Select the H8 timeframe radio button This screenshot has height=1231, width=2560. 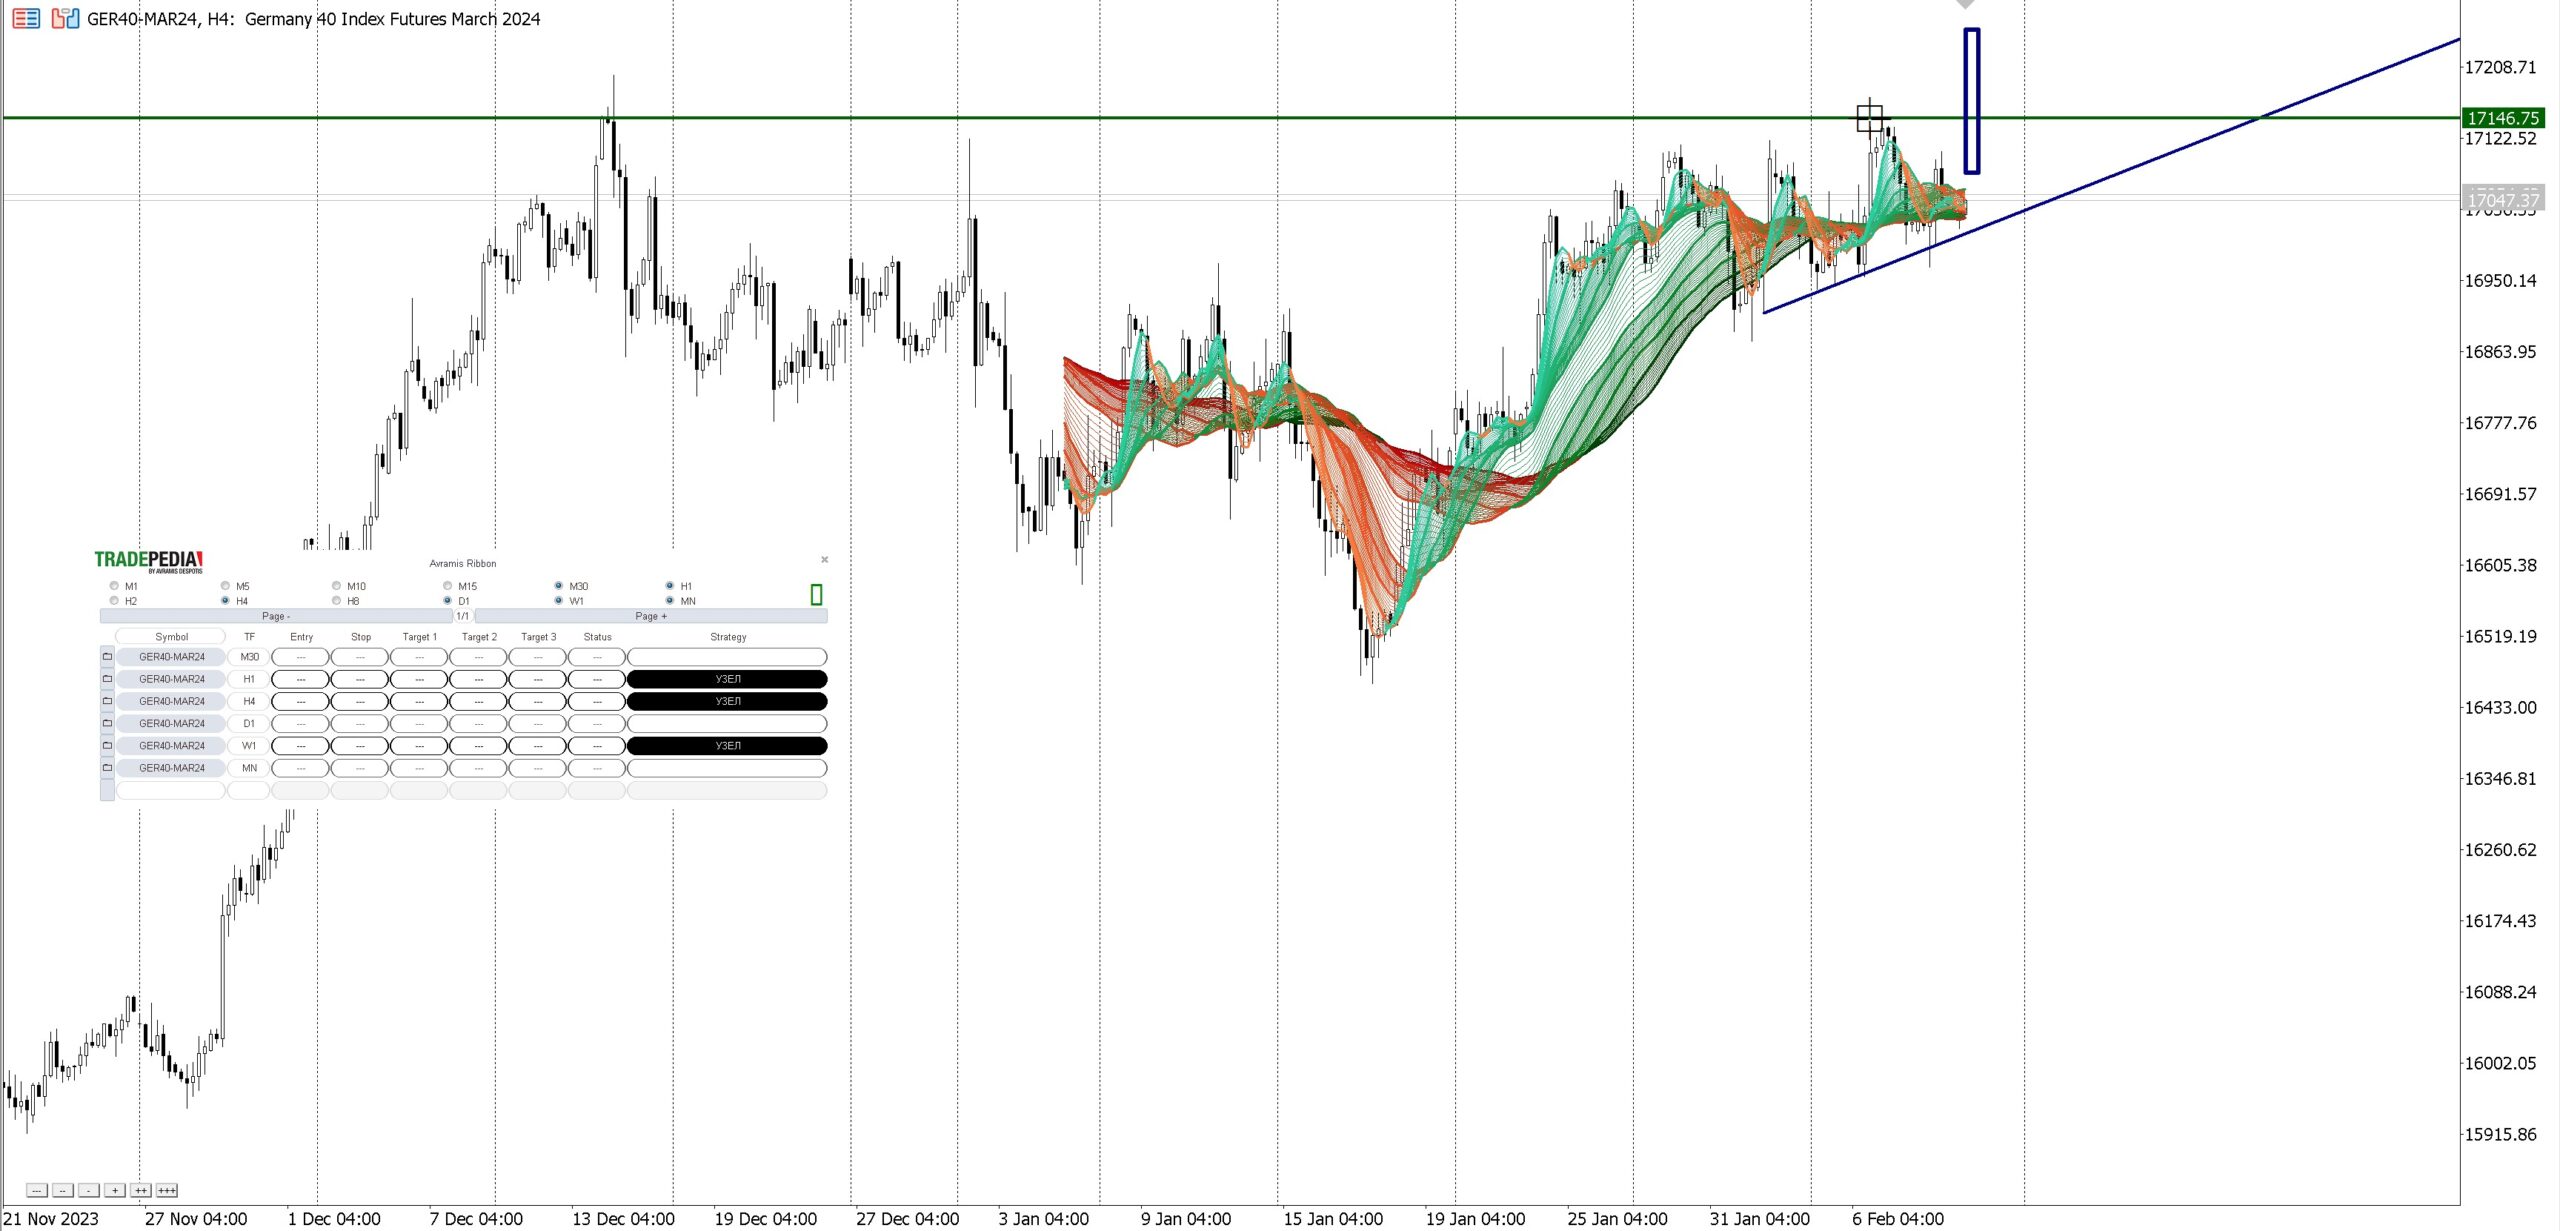point(336,601)
